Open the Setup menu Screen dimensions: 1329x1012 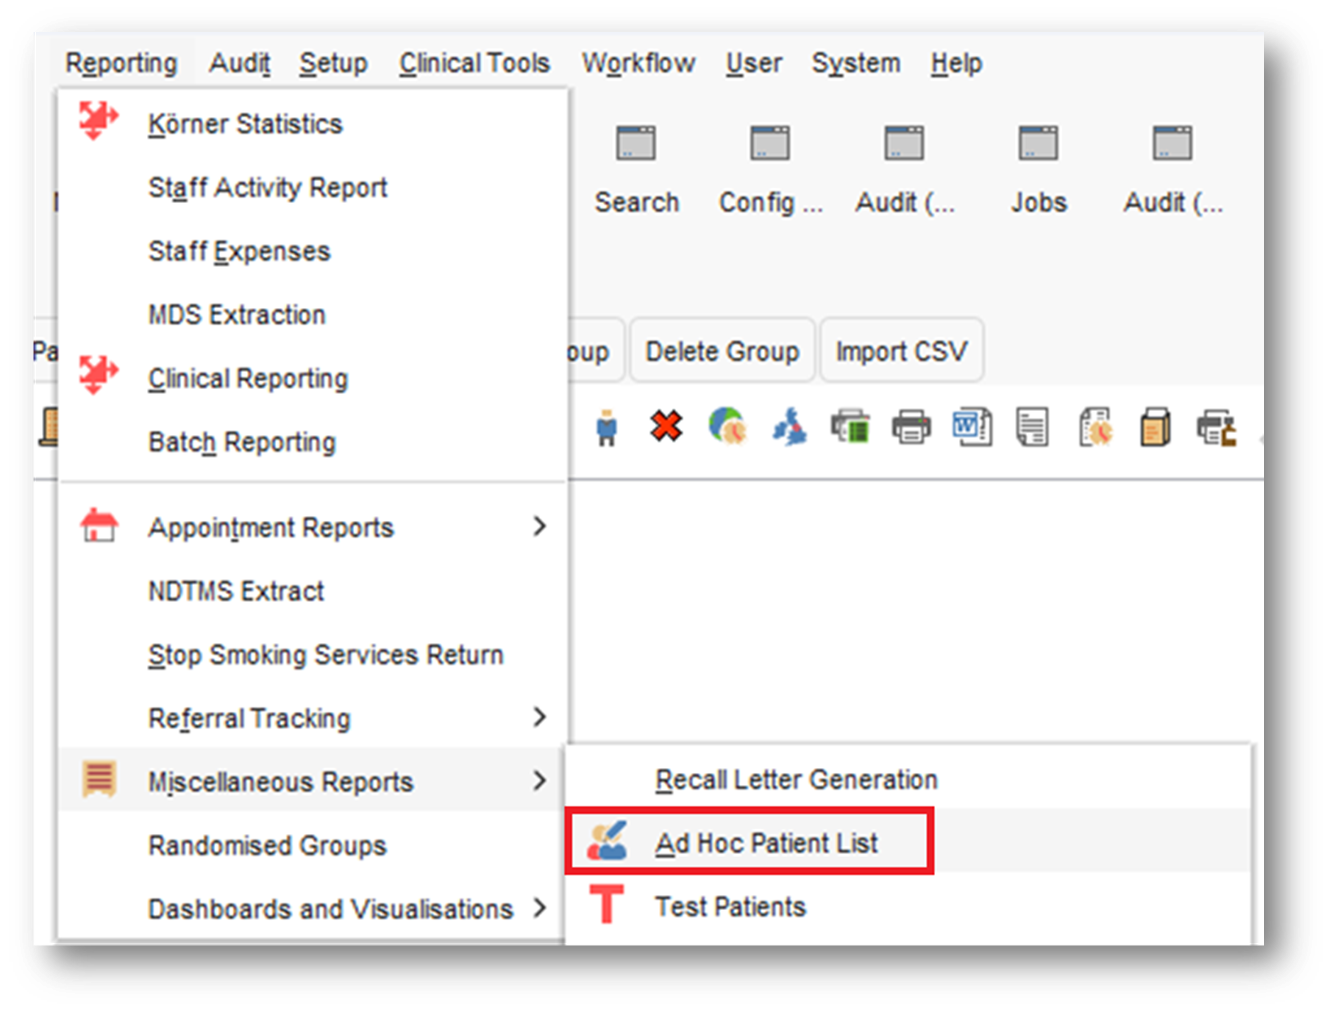coord(333,63)
